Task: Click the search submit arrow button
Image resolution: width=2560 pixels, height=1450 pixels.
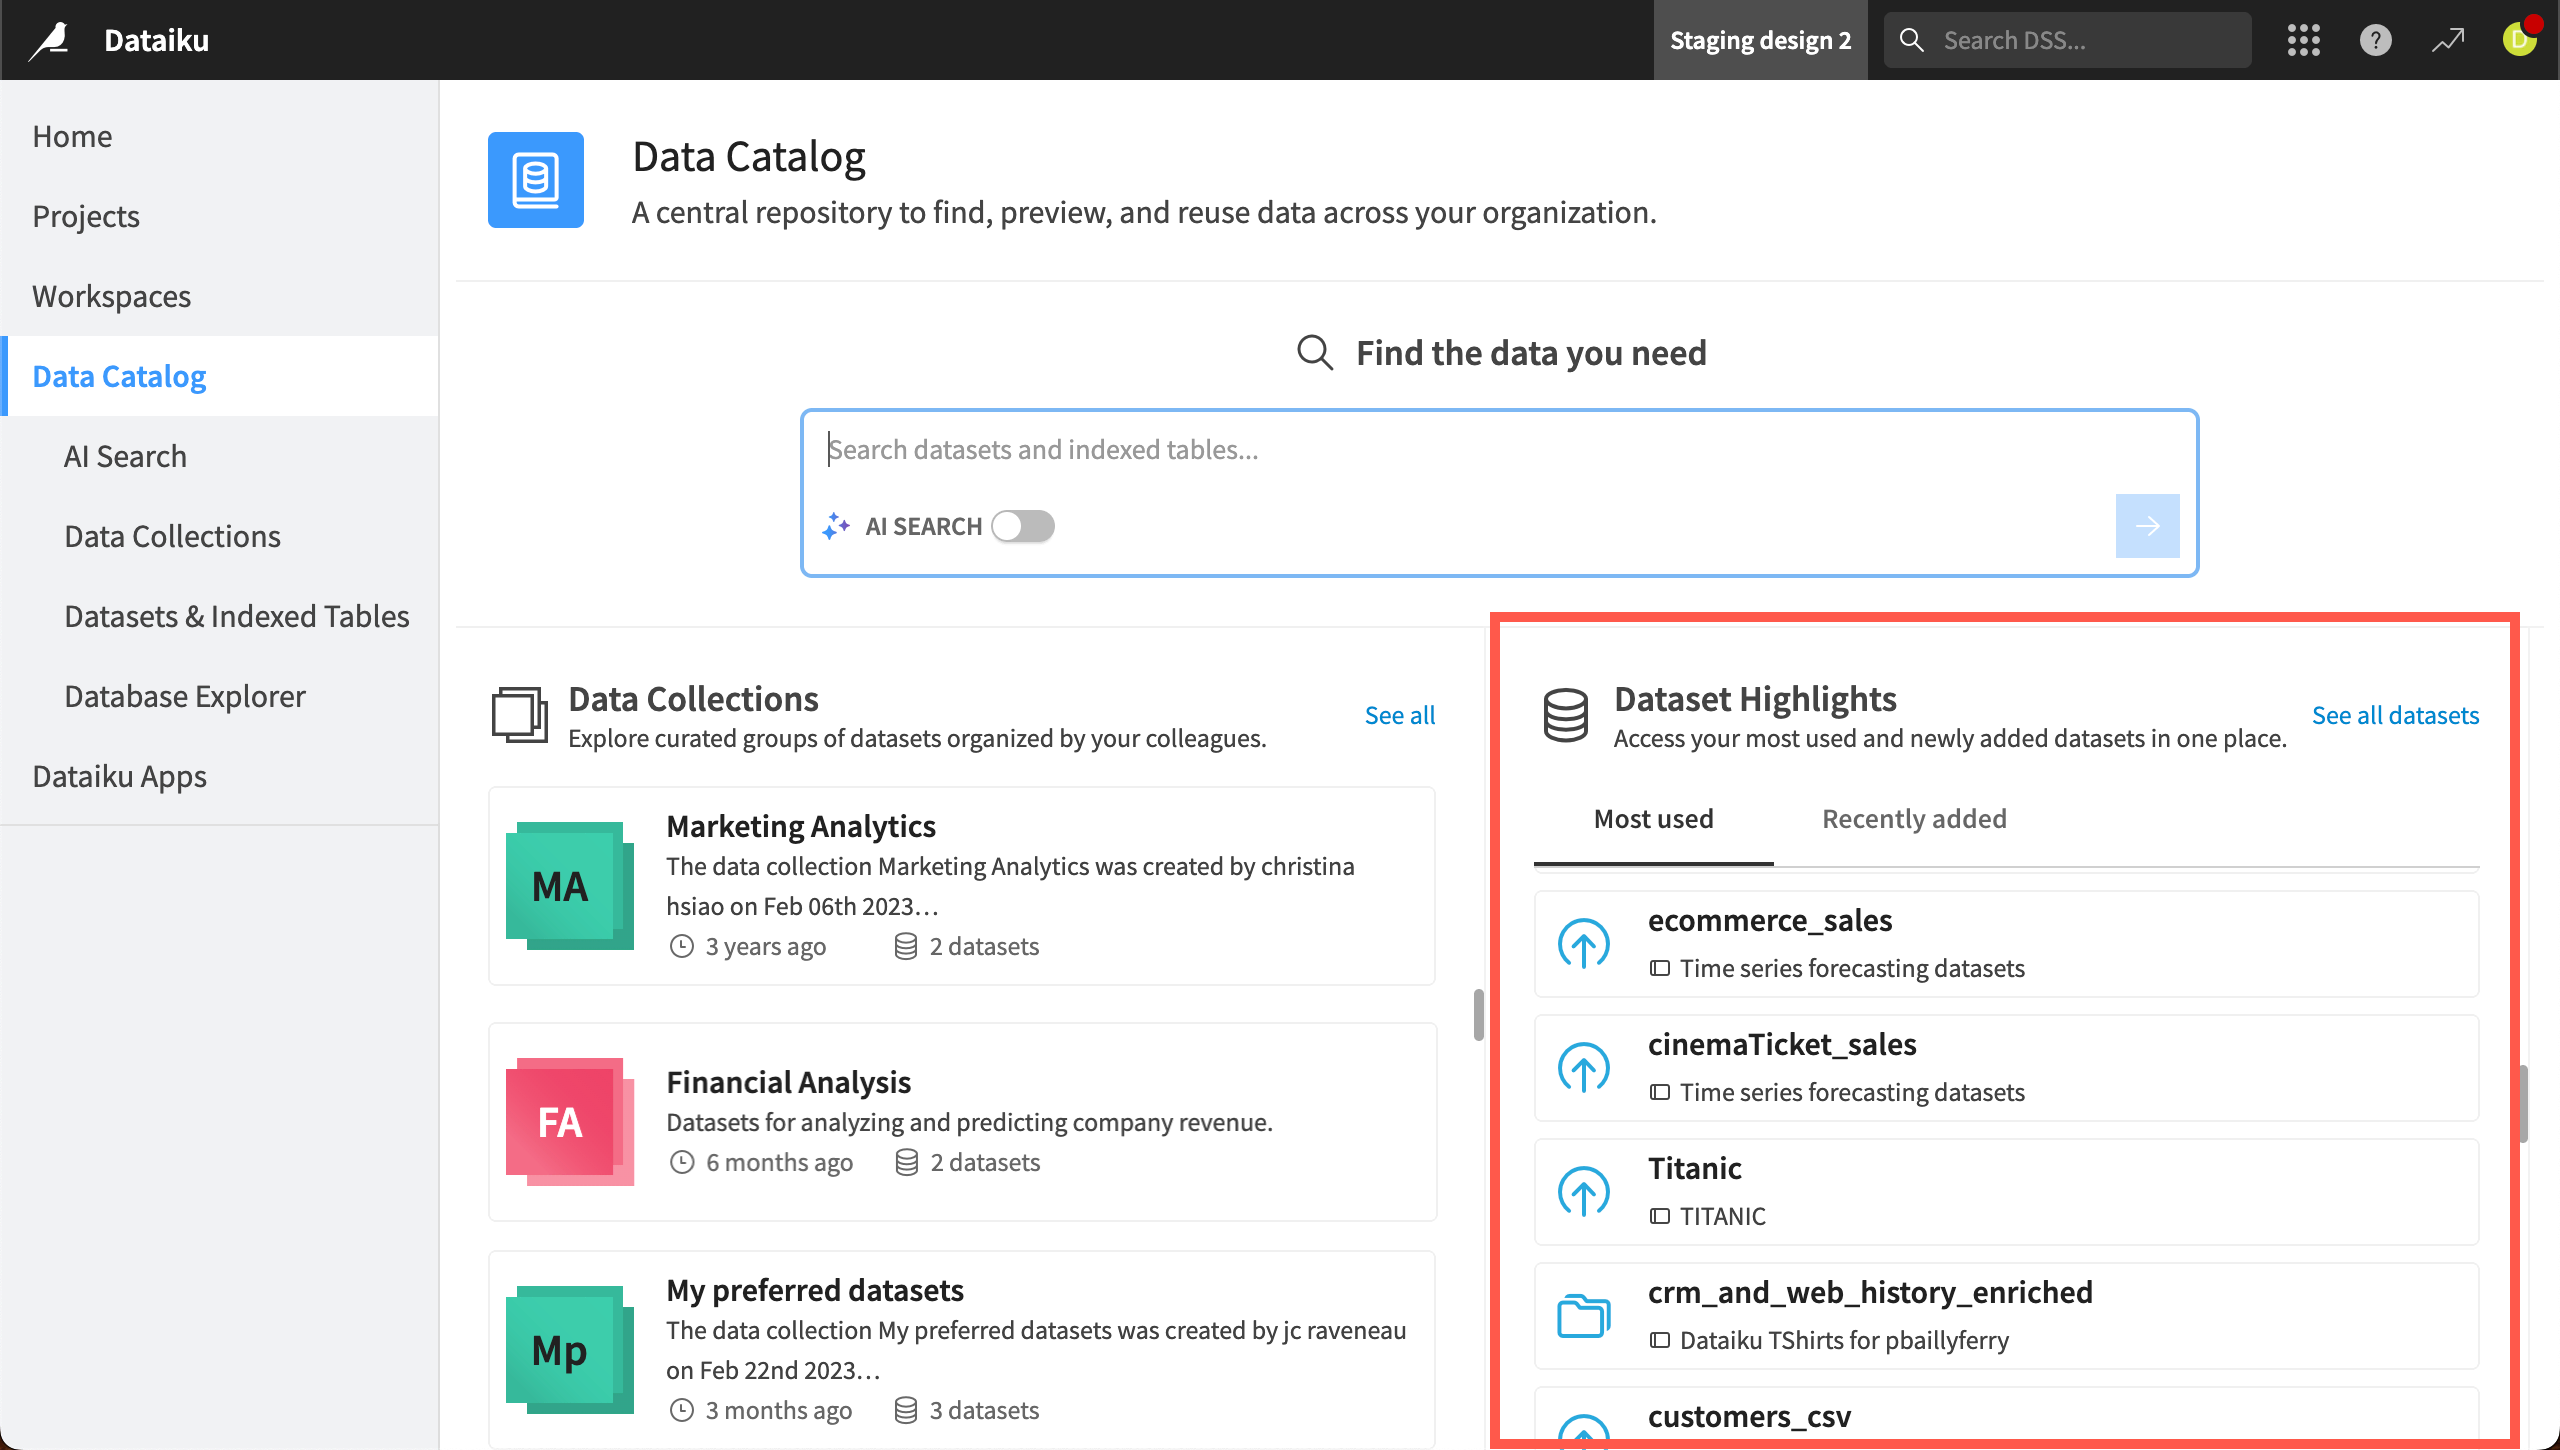Action: point(2147,526)
